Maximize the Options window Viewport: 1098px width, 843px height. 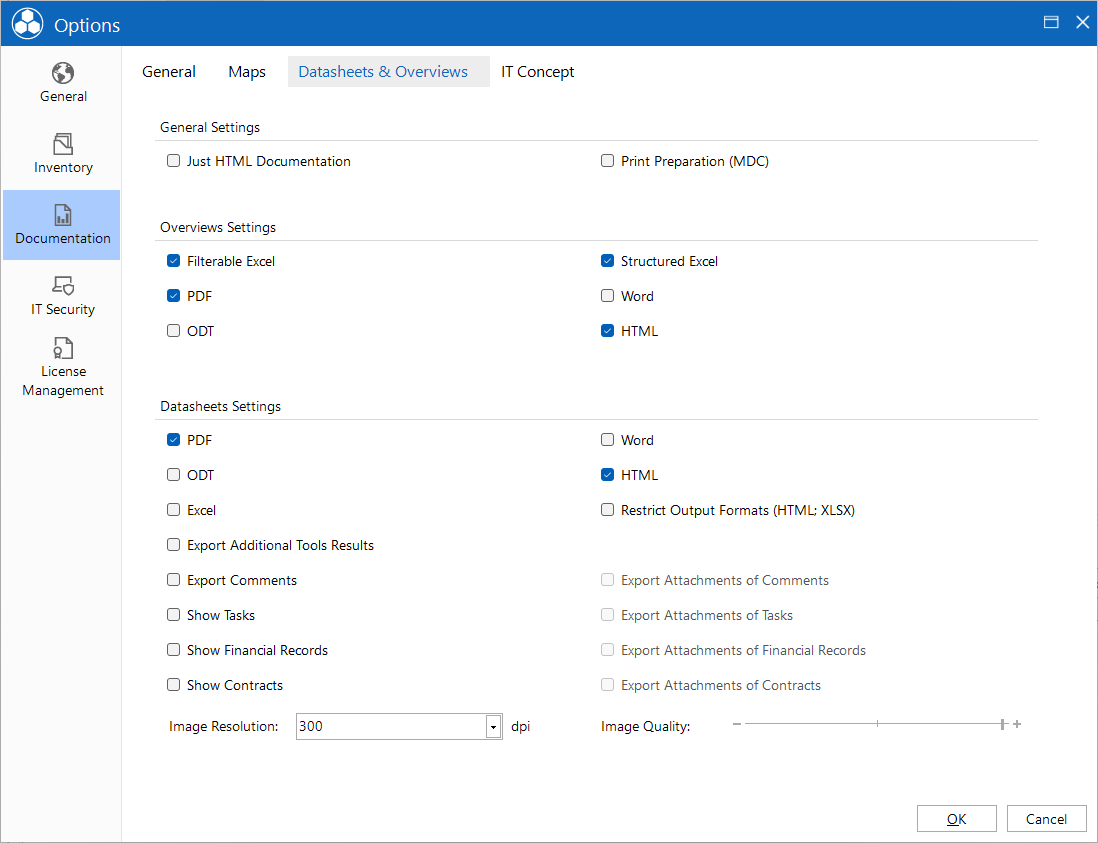1050,22
